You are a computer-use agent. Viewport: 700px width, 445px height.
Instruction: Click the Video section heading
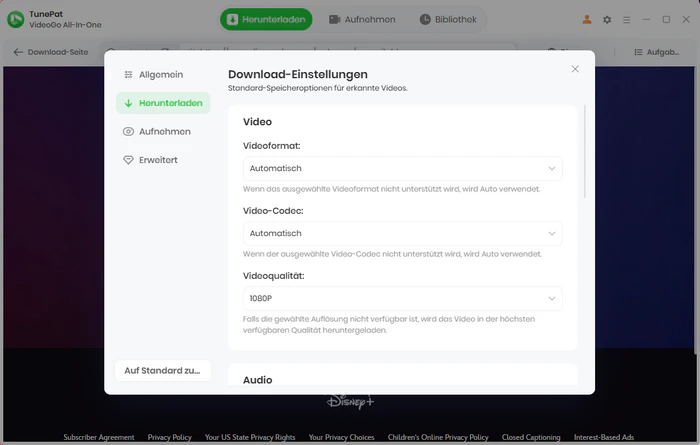pyautogui.click(x=257, y=122)
